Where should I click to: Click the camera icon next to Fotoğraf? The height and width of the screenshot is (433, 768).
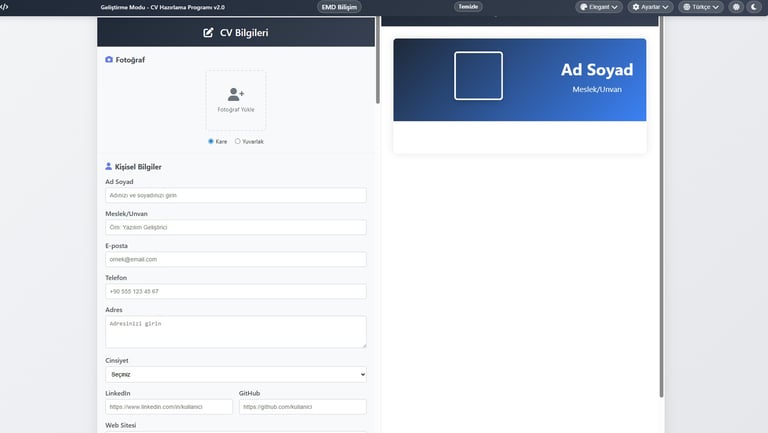point(109,60)
